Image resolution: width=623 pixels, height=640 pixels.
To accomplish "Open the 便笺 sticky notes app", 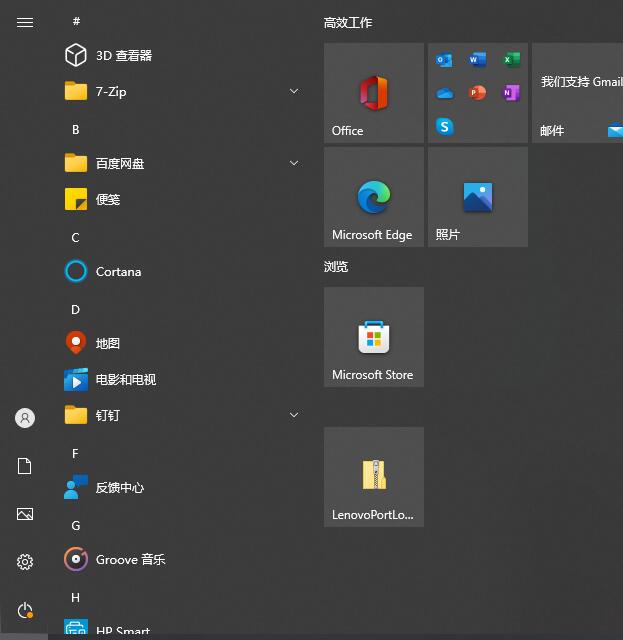I will 107,200.
